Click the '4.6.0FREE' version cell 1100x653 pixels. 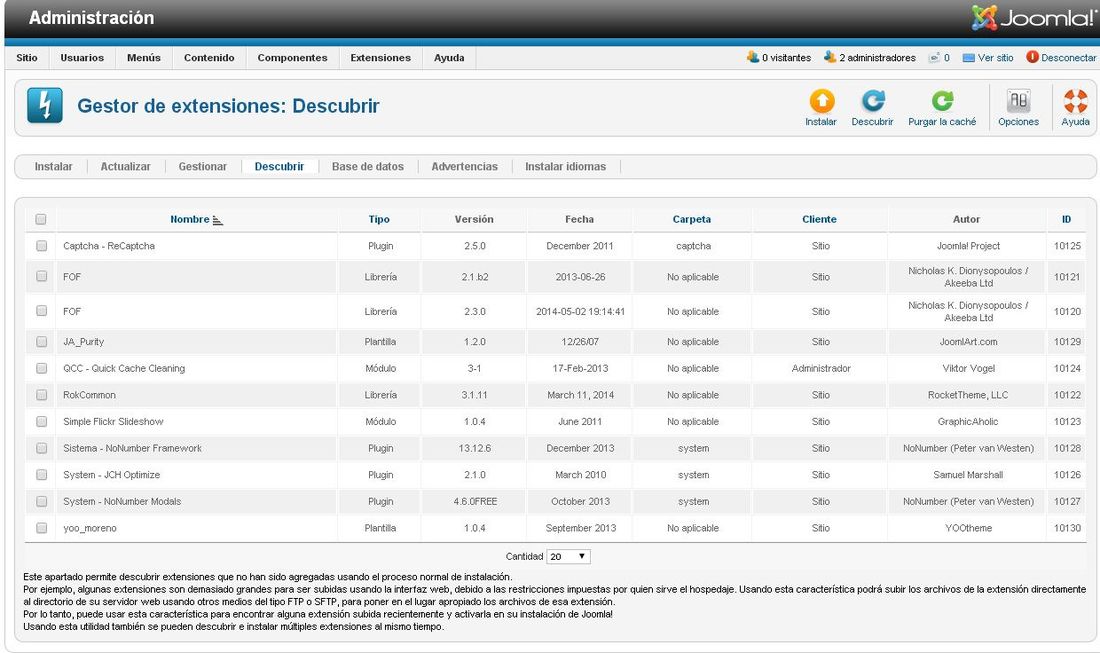tap(475, 501)
